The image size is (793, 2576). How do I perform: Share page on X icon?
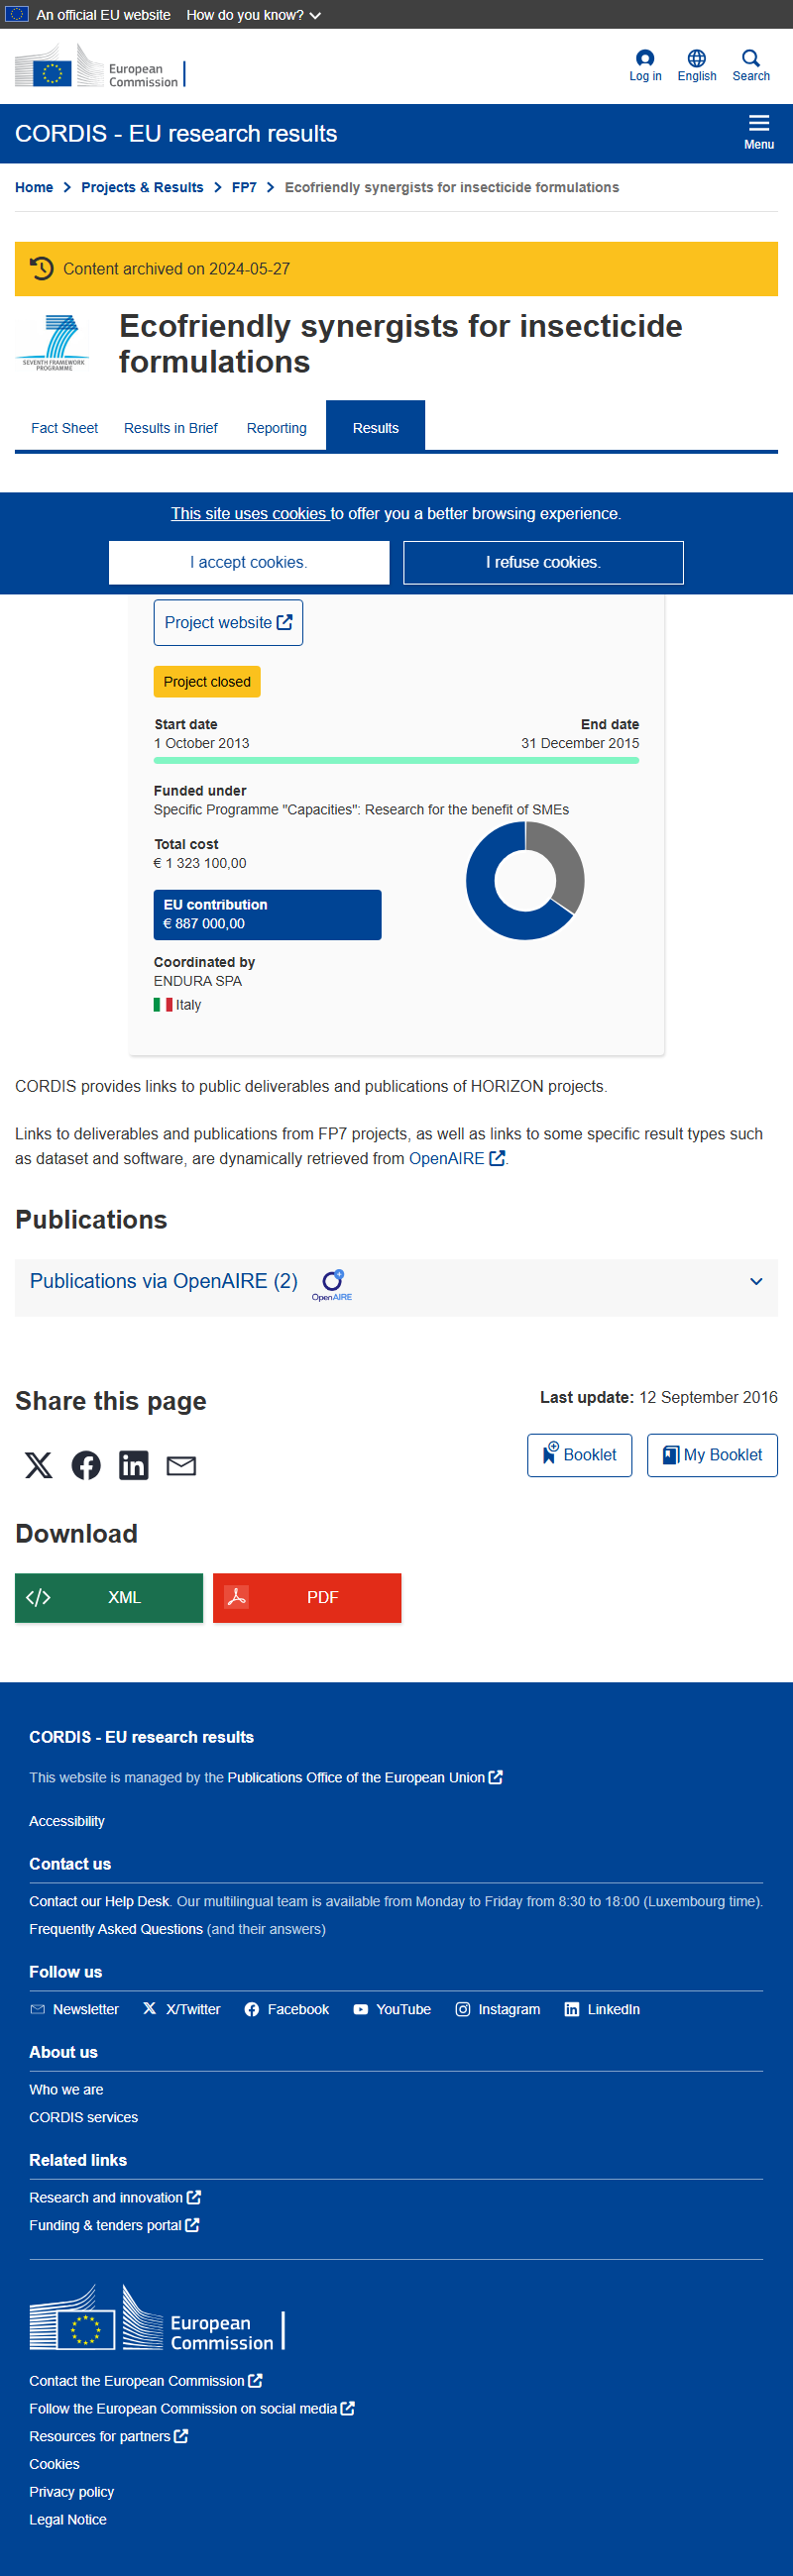tap(38, 1466)
